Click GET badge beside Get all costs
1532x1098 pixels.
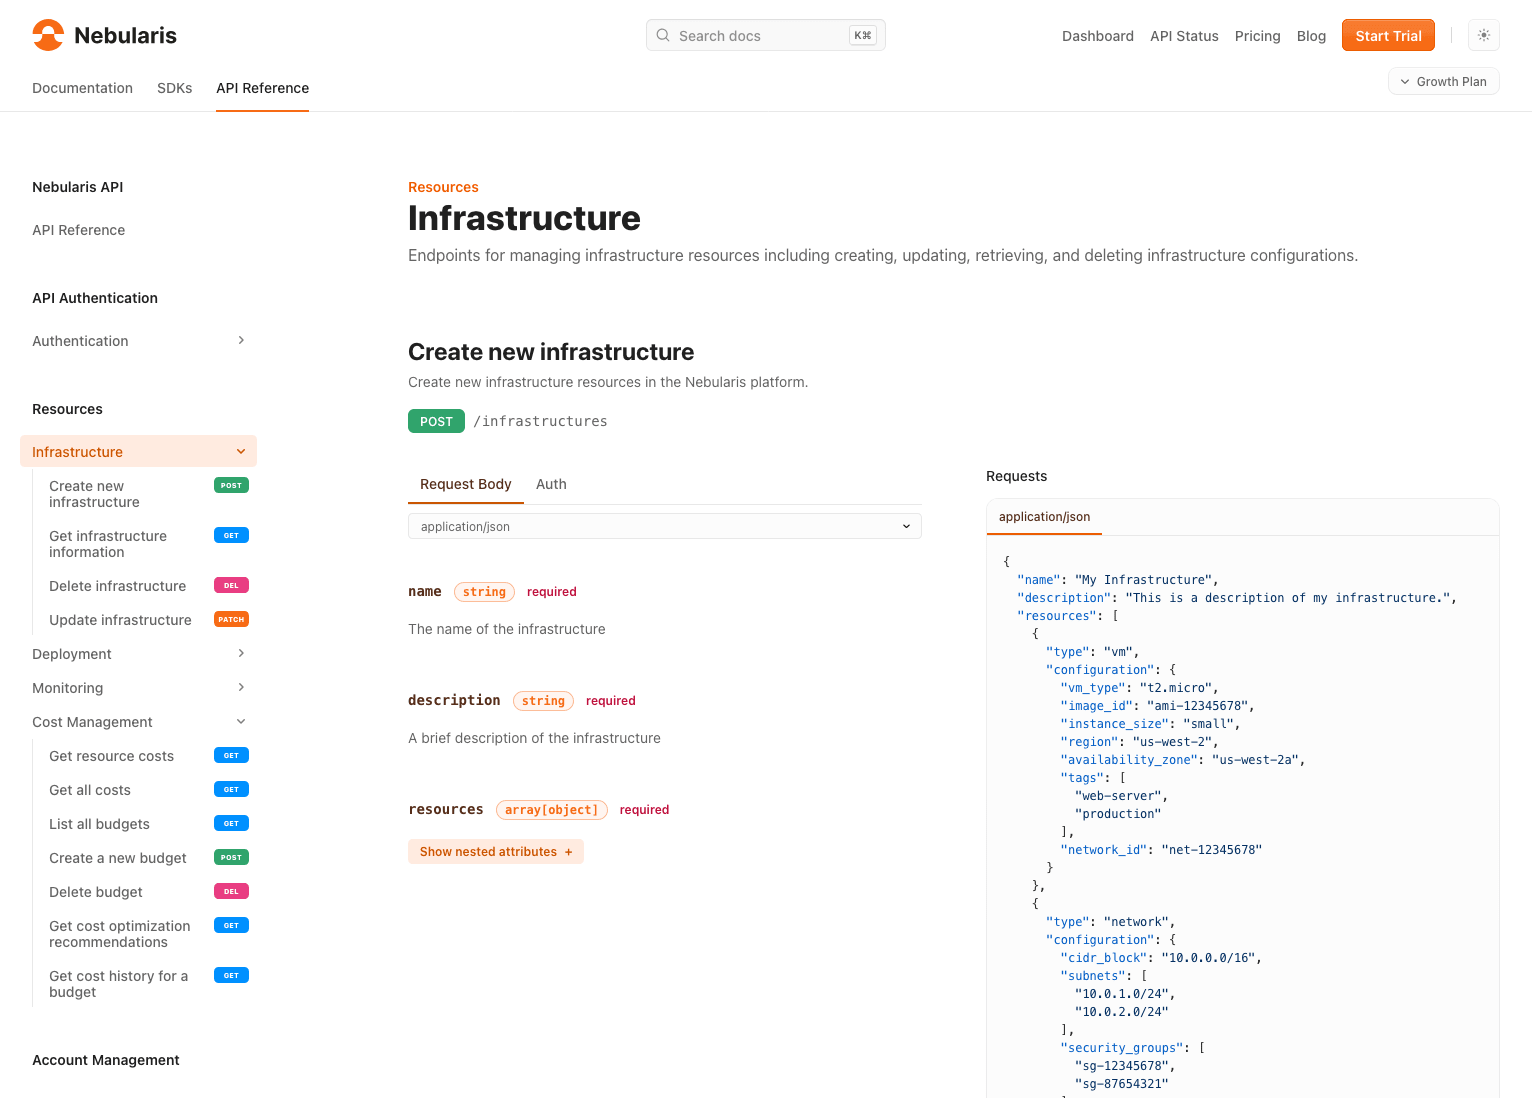point(231,789)
